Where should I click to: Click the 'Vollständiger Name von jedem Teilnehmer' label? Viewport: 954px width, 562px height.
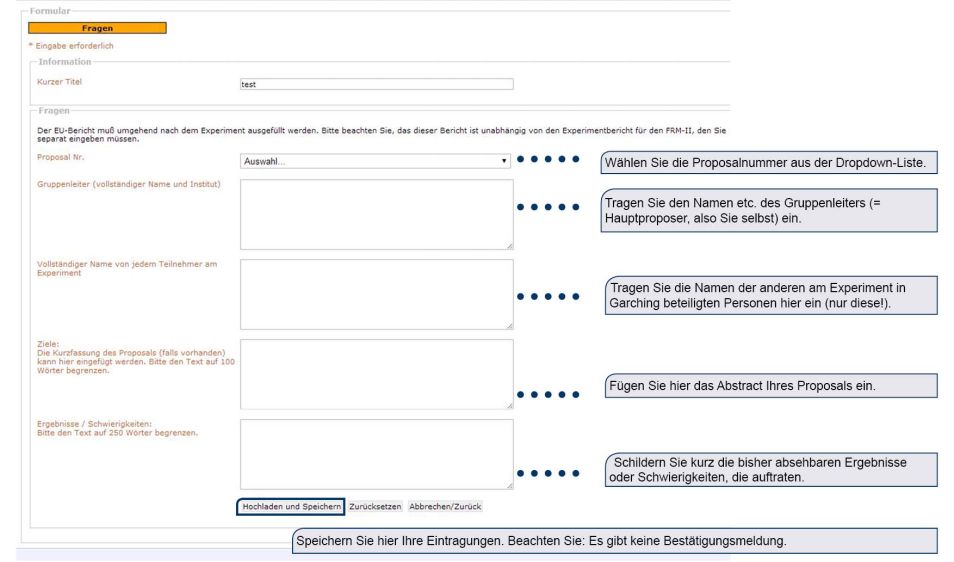[x=127, y=268]
